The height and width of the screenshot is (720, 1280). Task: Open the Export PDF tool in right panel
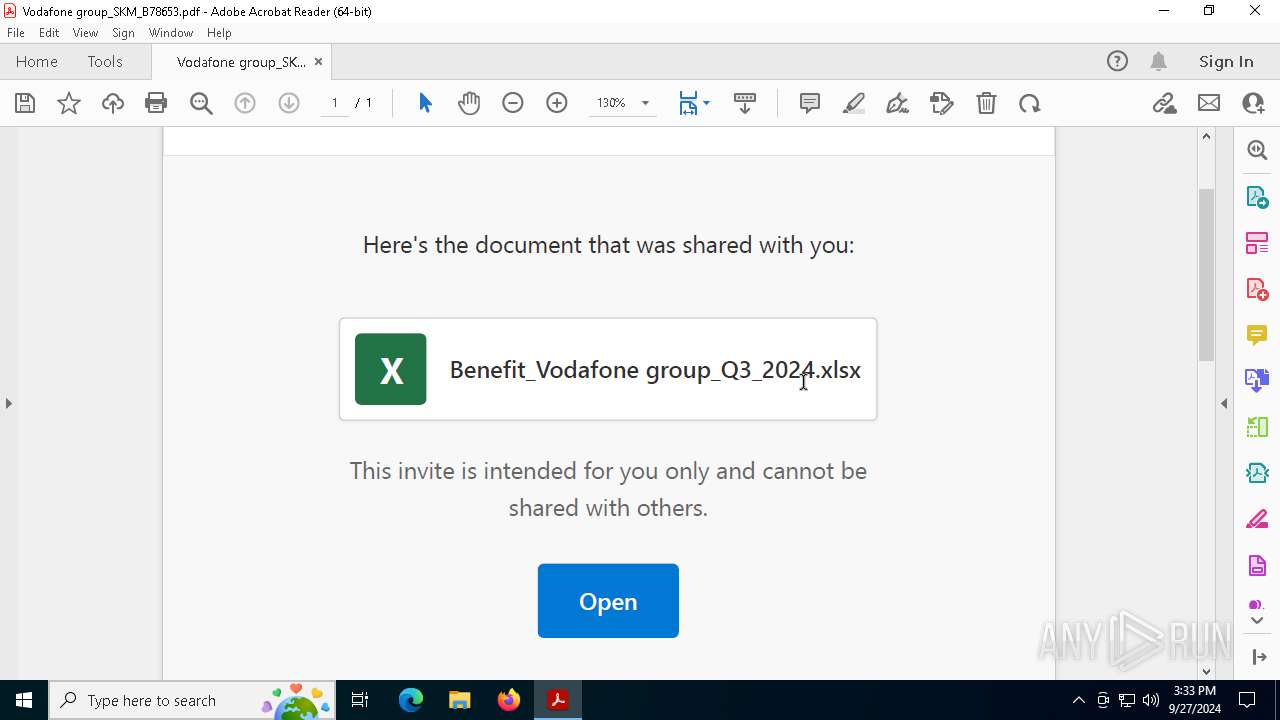coord(1257,196)
